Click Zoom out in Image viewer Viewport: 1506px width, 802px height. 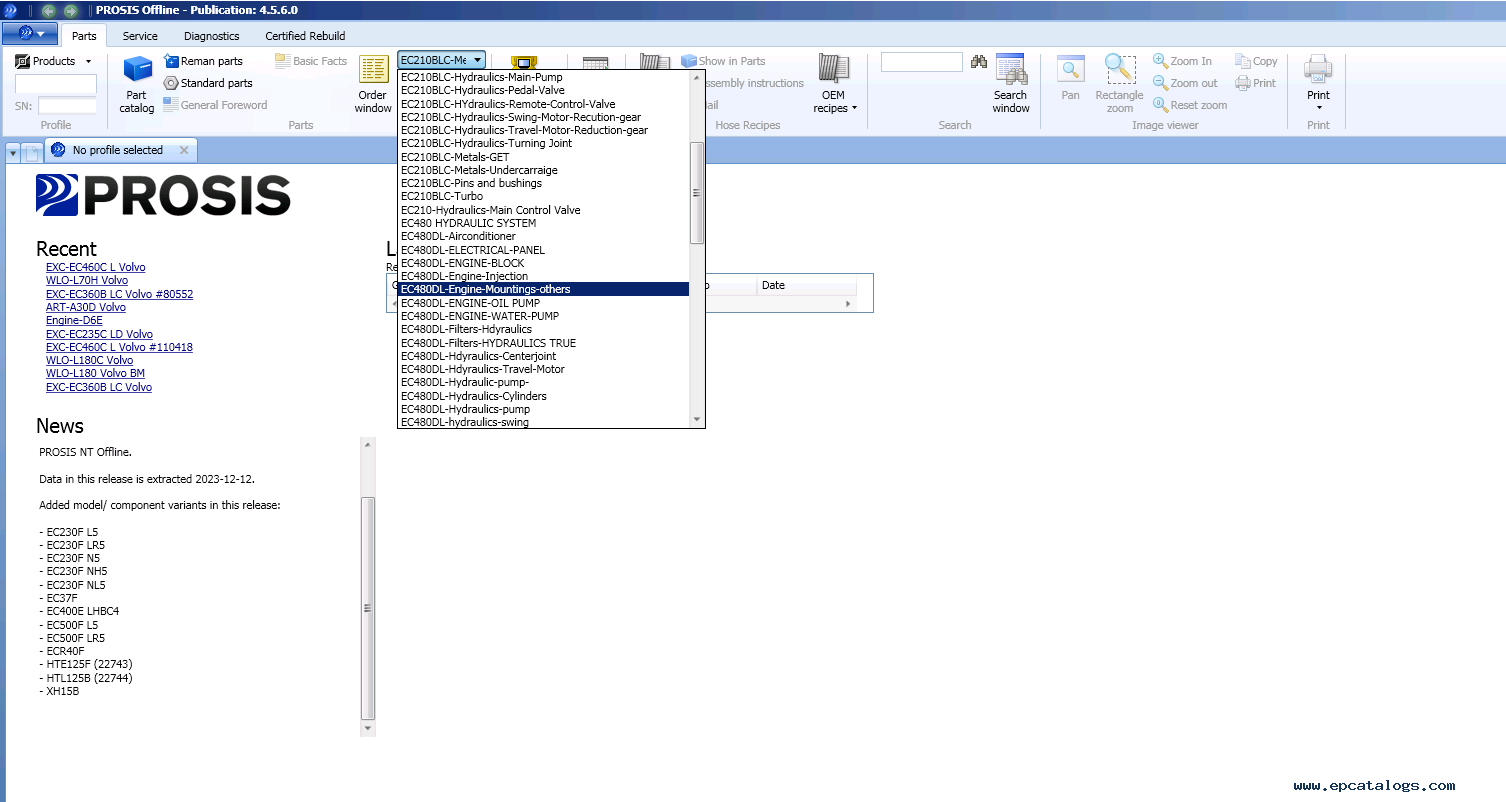coord(1185,83)
